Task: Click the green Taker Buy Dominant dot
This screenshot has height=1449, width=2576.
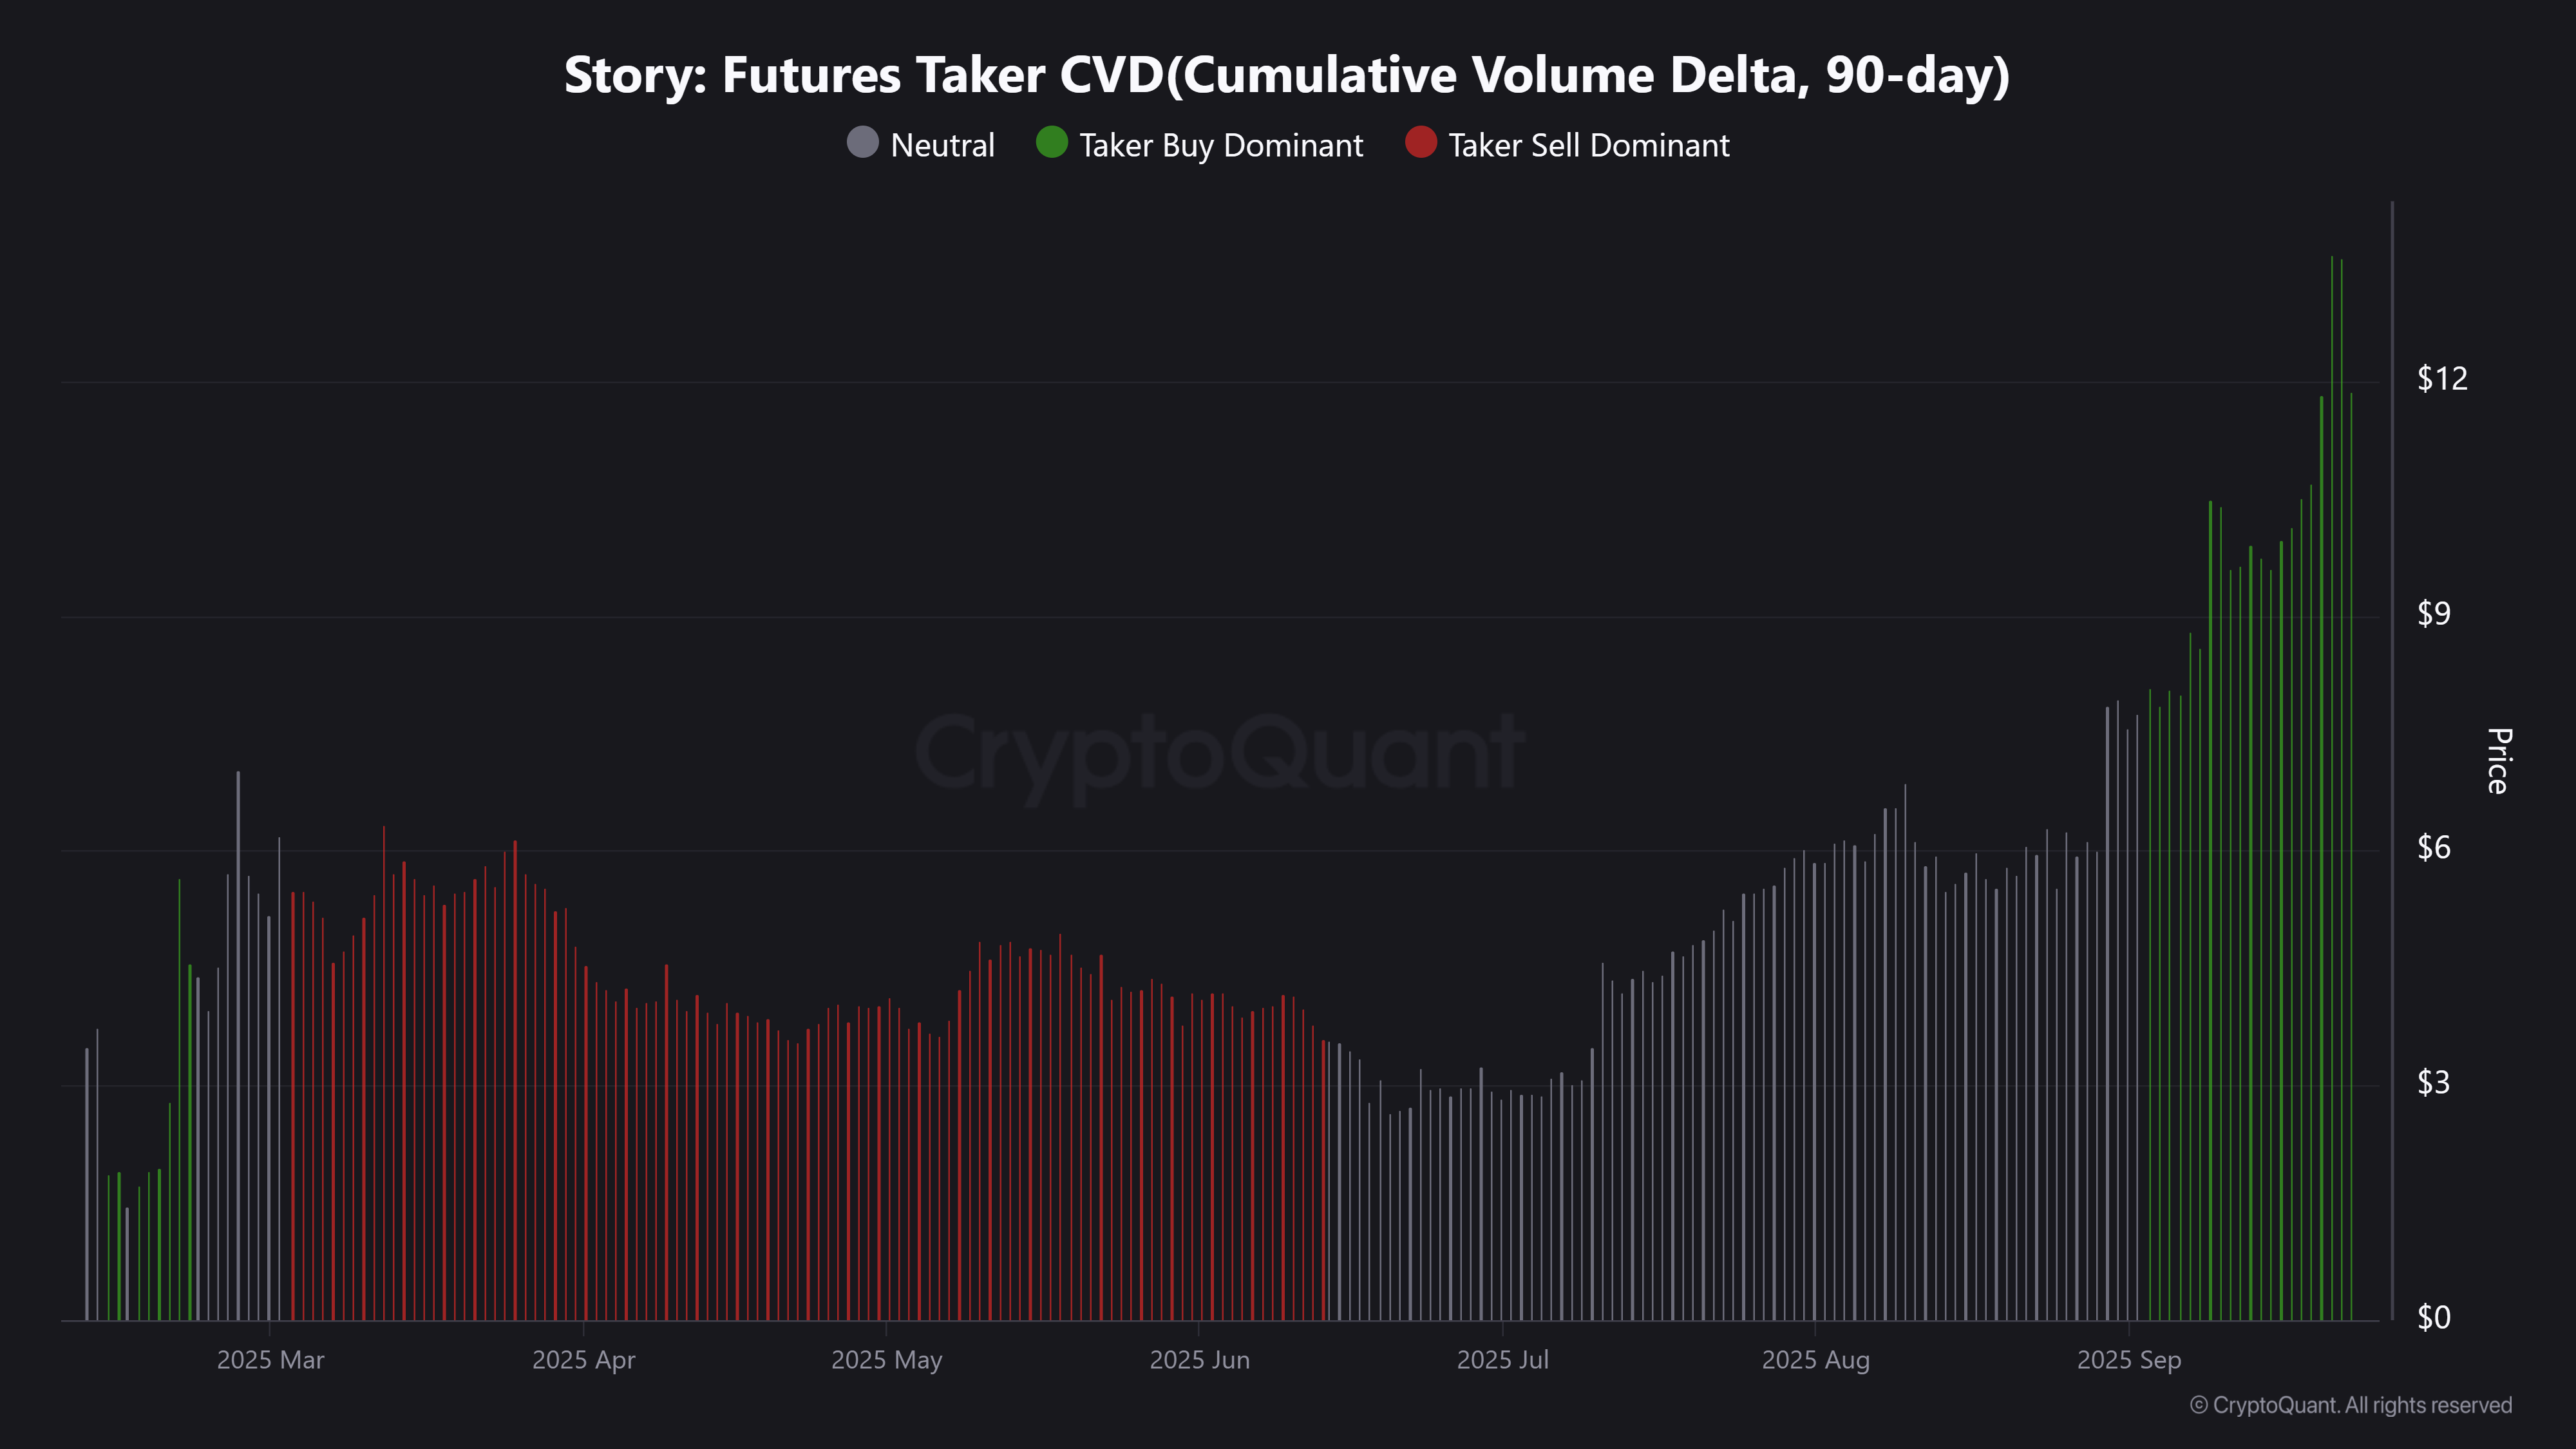Action: click(1052, 143)
